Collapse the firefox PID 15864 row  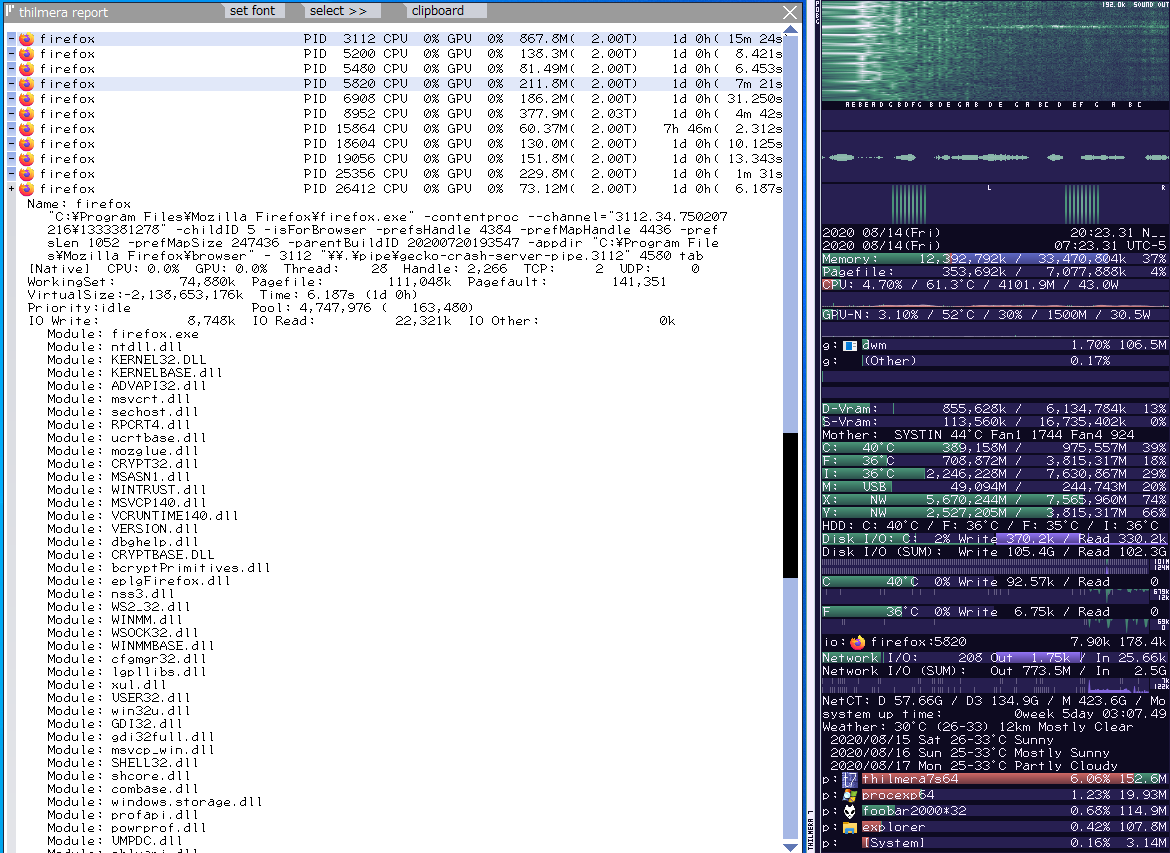[x=11, y=128]
